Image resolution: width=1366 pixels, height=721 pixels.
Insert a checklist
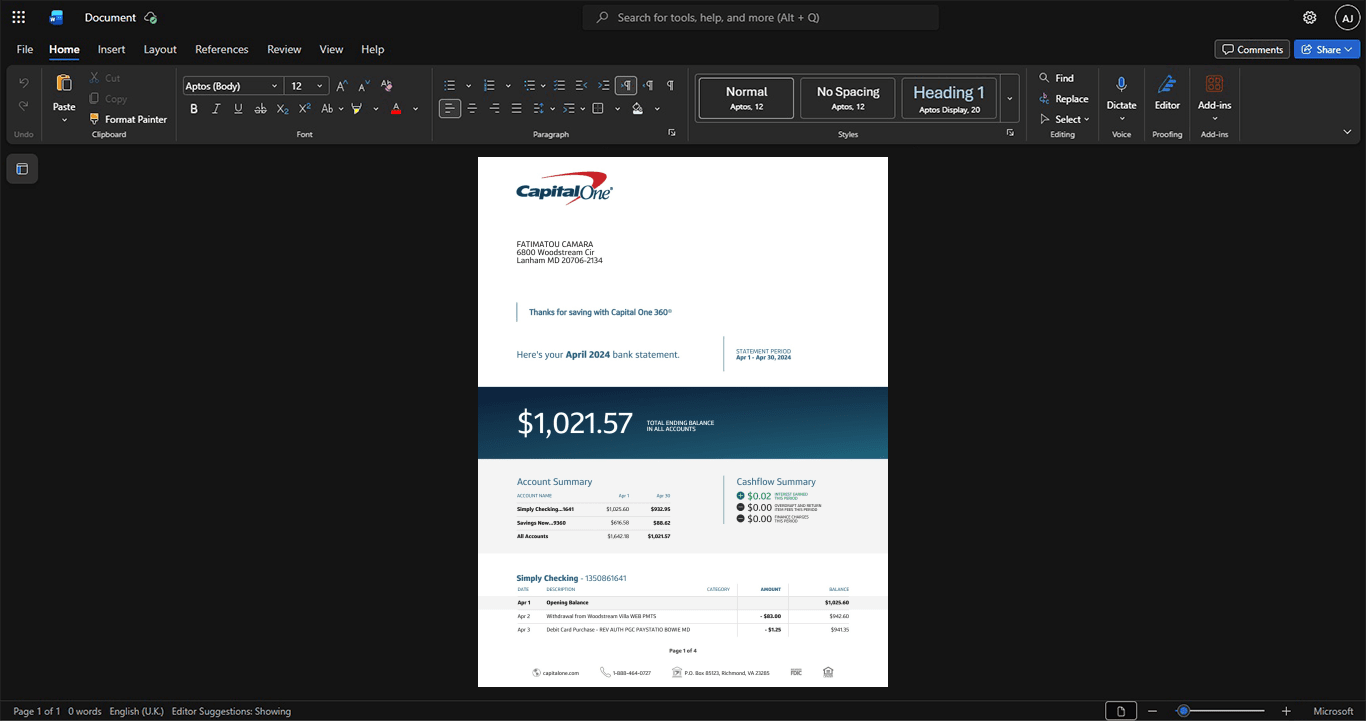point(560,86)
